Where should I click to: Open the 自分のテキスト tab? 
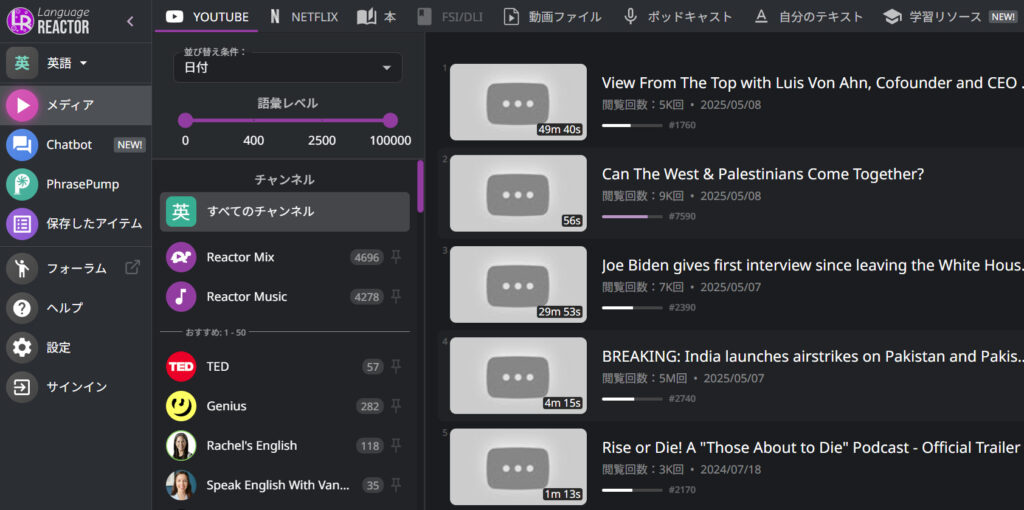point(808,17)
